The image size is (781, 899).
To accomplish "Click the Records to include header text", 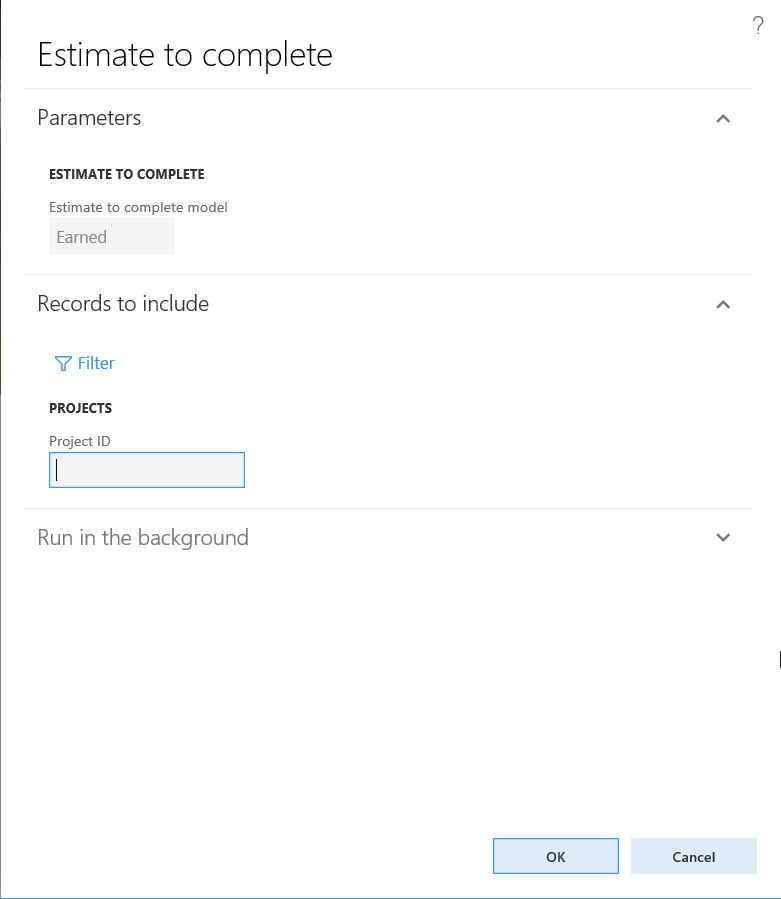I will click(123, 304).
